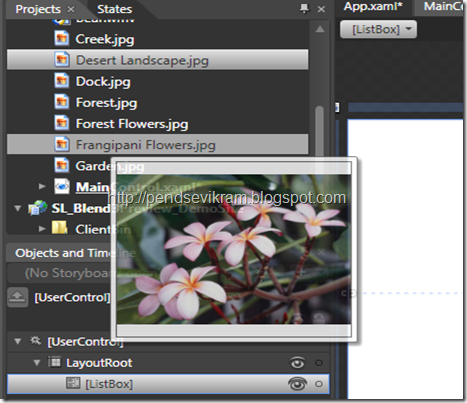Image resolution: width=467 pixels, height=403 pixels.
Task: Pin the Projects panel with pushpin icon
Action: point(304,9)
